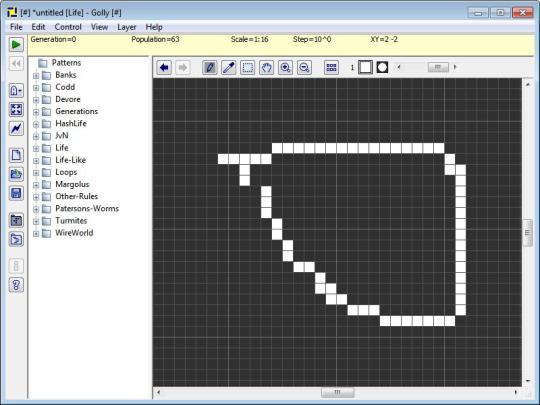Click the state slider left arrow
This screenshot has width=540, height=405.
(x=399, y=67)
